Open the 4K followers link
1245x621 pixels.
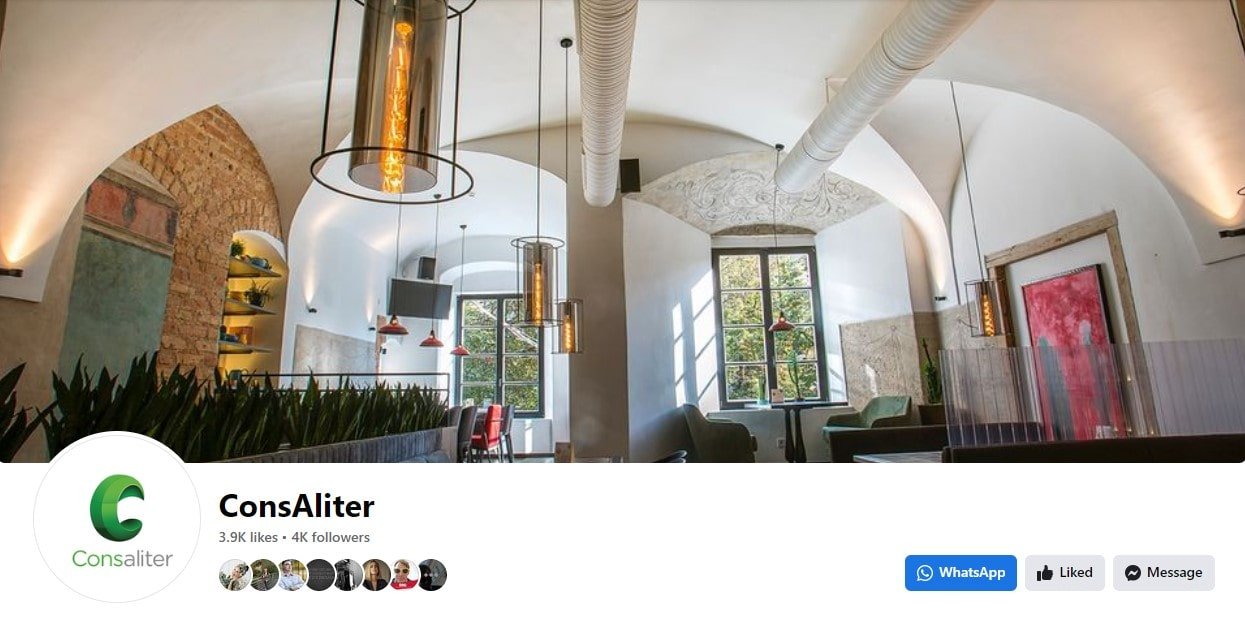pyautogui.click(x=331, y=537)
